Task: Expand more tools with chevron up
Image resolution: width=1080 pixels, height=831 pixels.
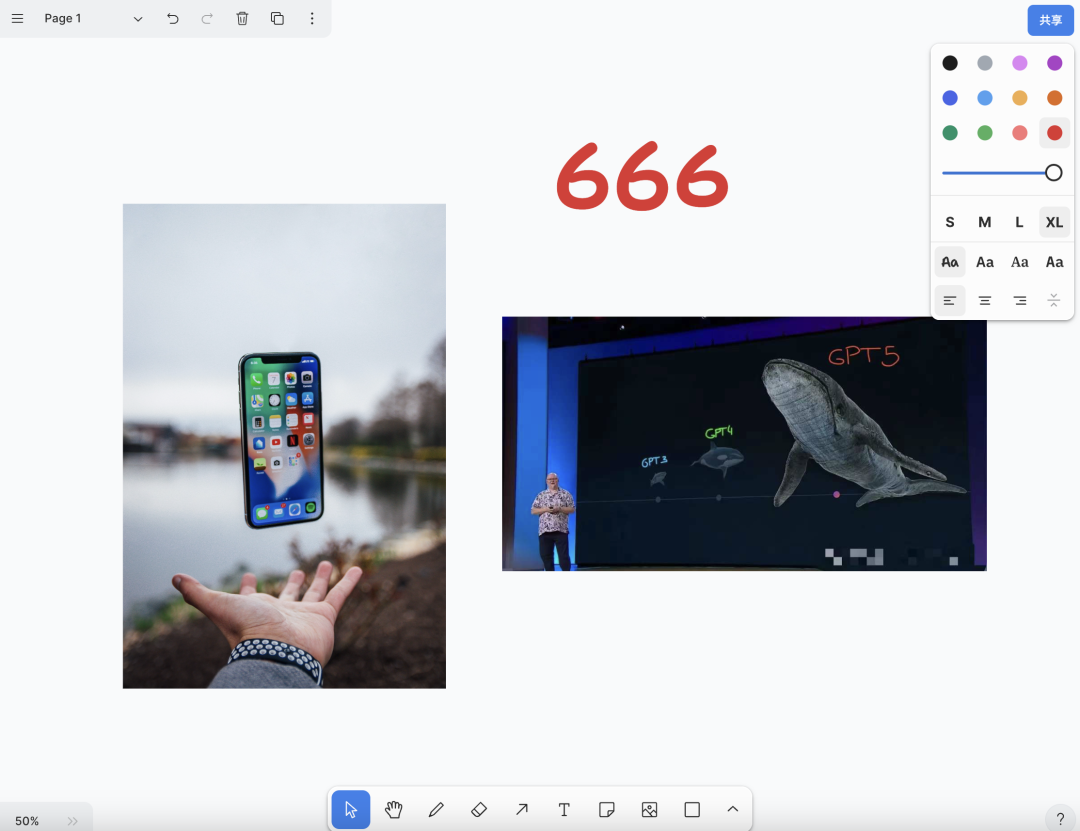Action: point(733,810)
